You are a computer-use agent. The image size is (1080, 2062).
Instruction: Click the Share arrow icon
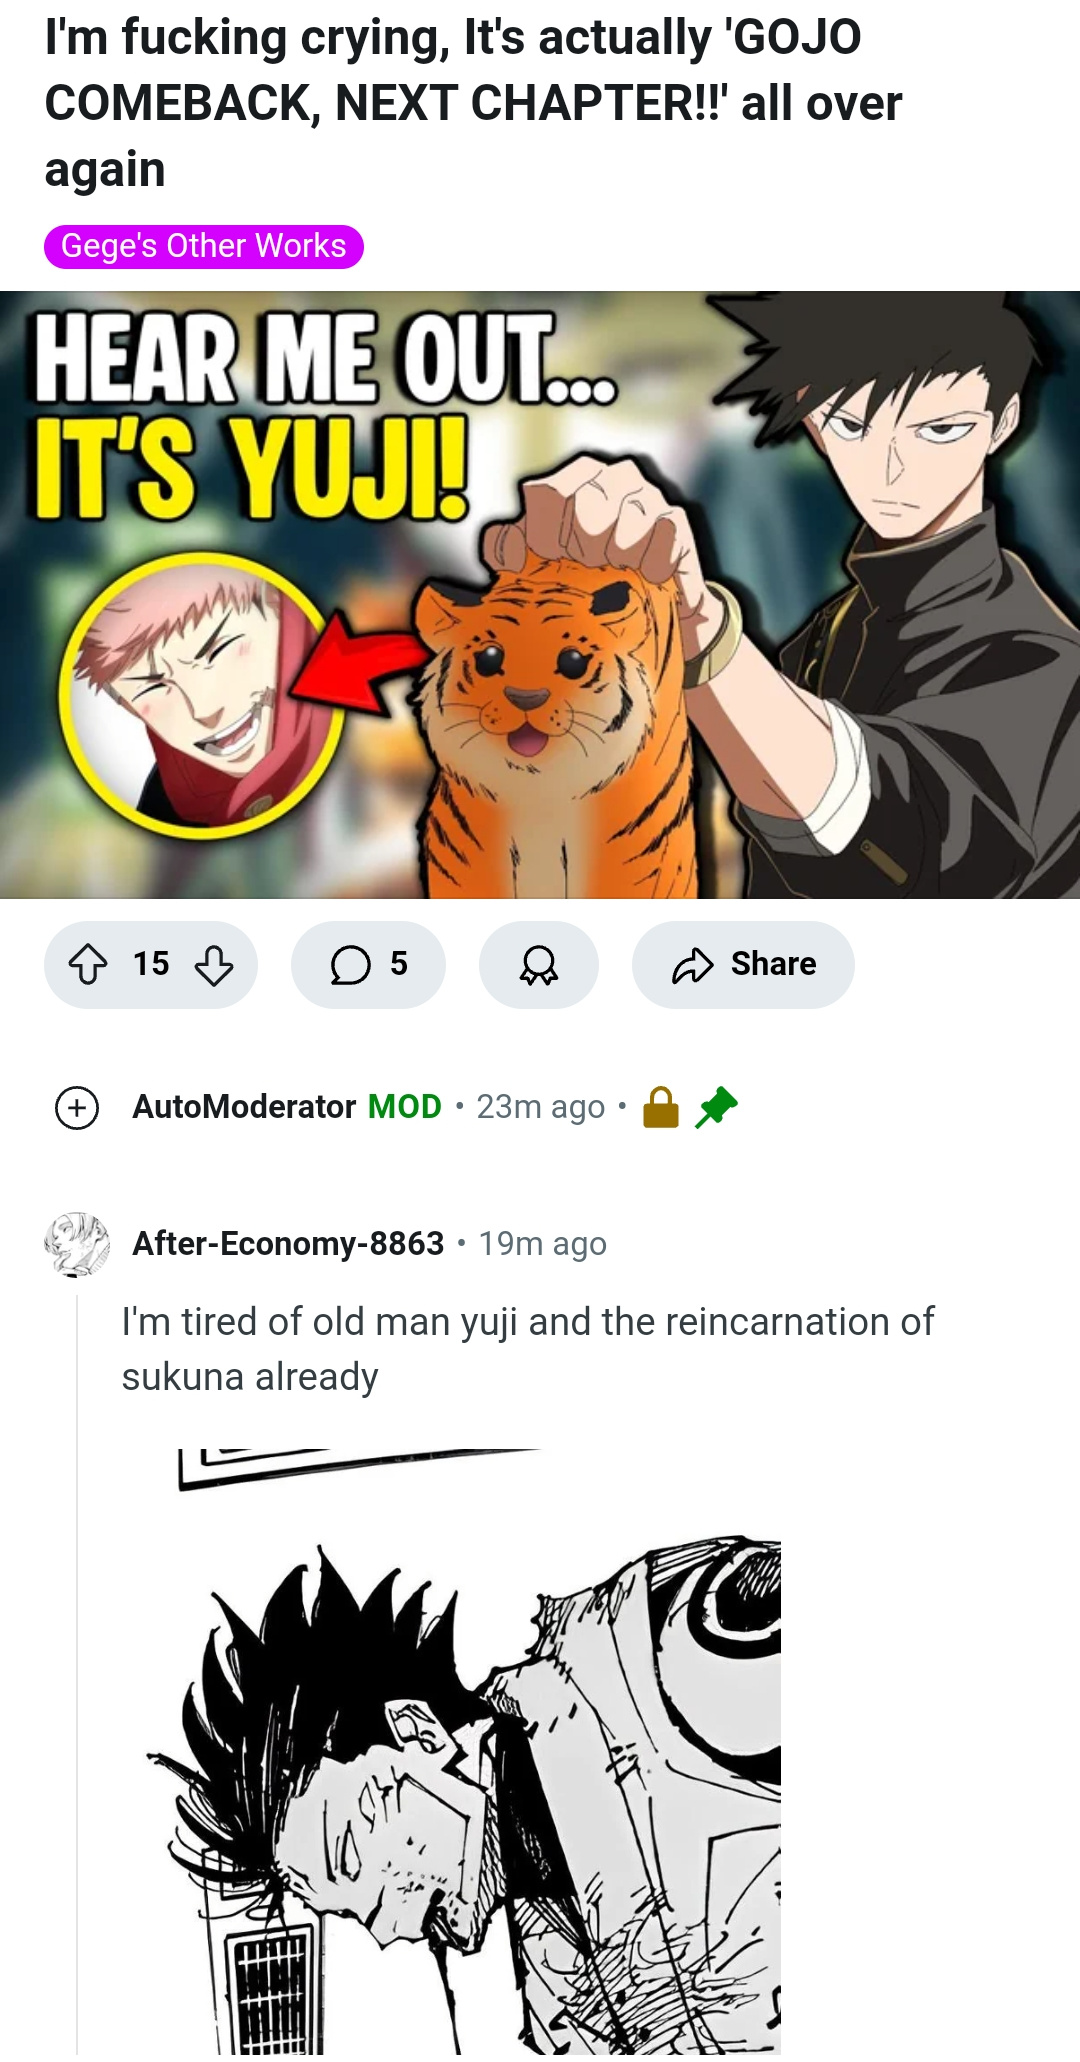(692, 965)
